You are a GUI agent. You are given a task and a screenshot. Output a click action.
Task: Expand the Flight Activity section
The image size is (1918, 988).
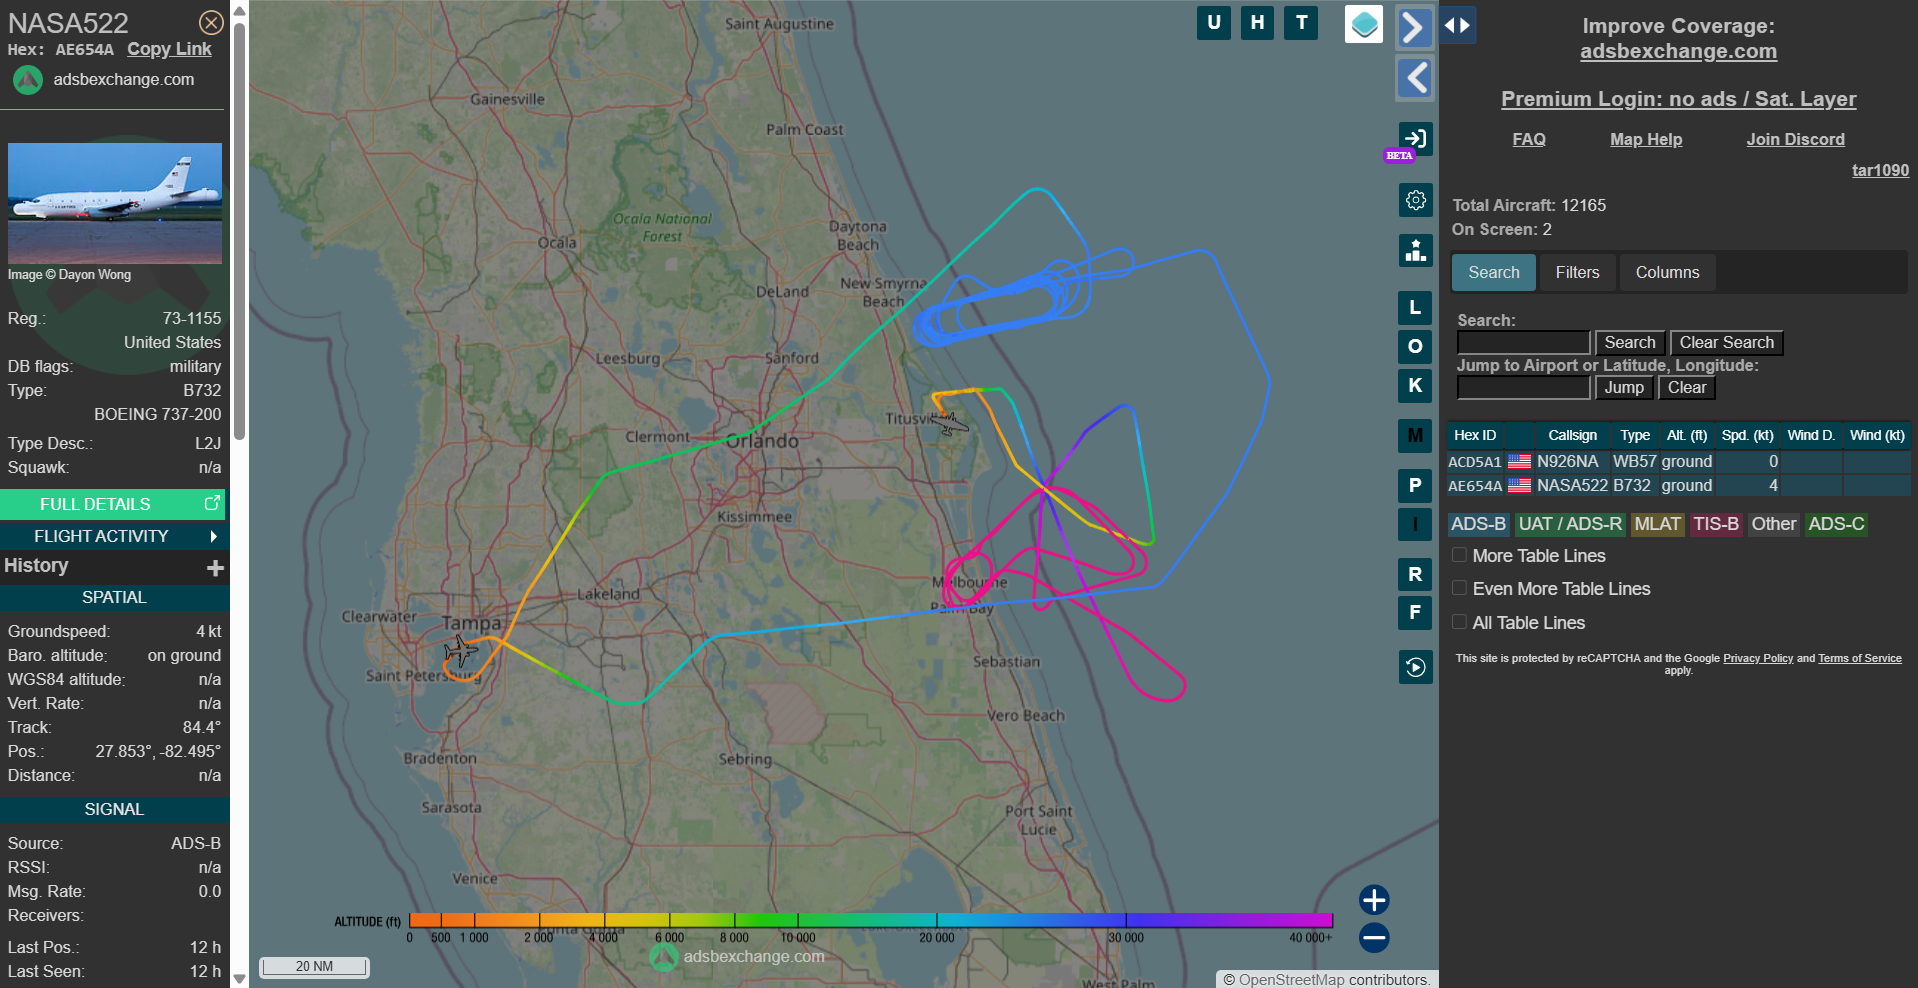(x=113, y=536)
